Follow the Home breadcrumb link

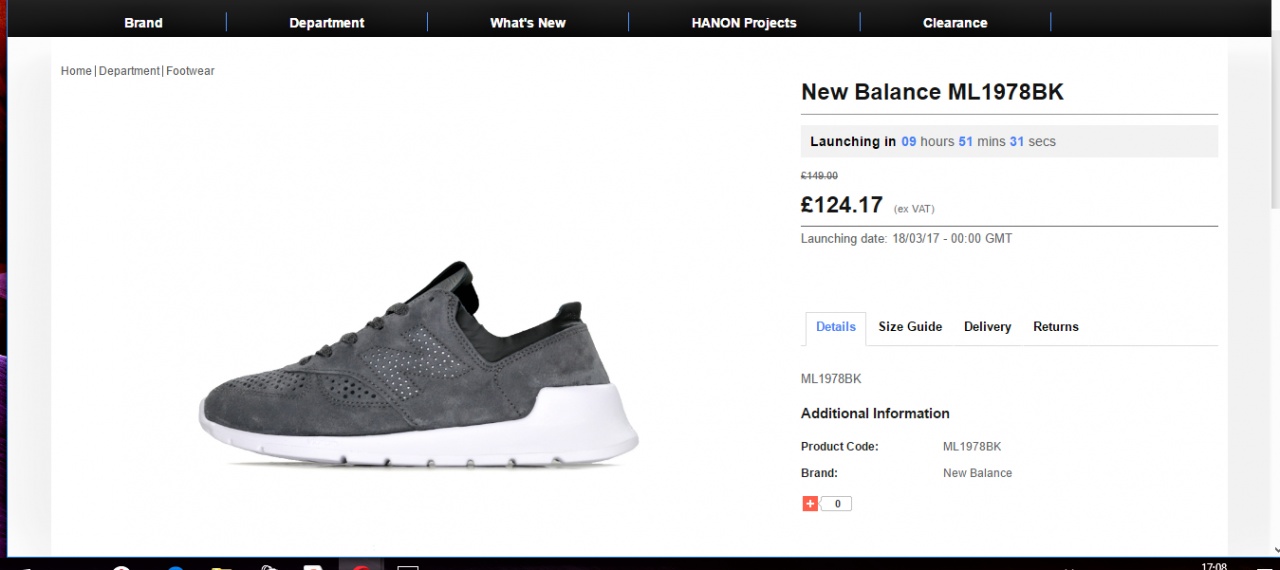76,71
